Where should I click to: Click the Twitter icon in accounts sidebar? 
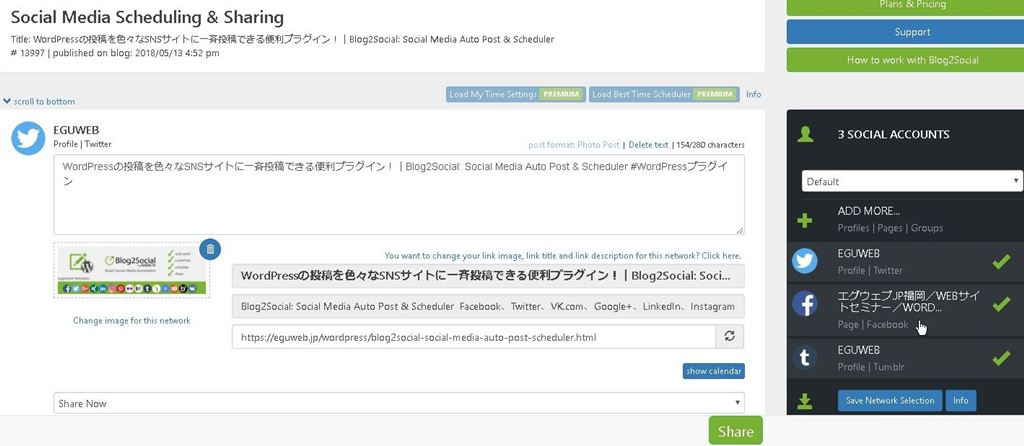tap(805, 261)
